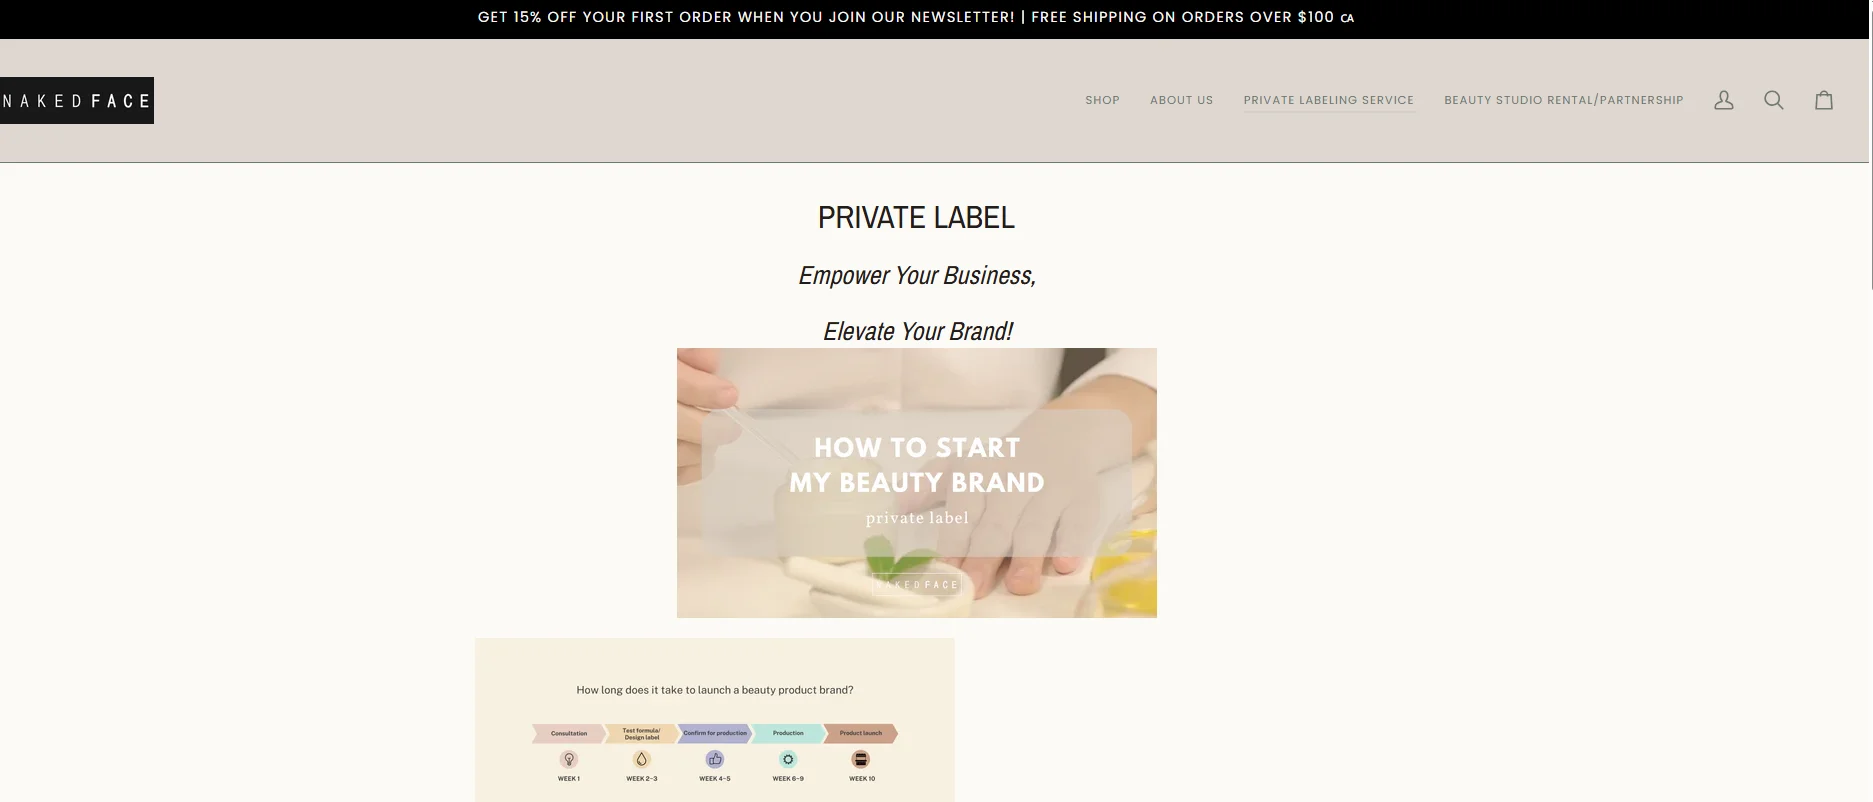
Task: Click the Test formula/Design label step
Action: [641, 733]
